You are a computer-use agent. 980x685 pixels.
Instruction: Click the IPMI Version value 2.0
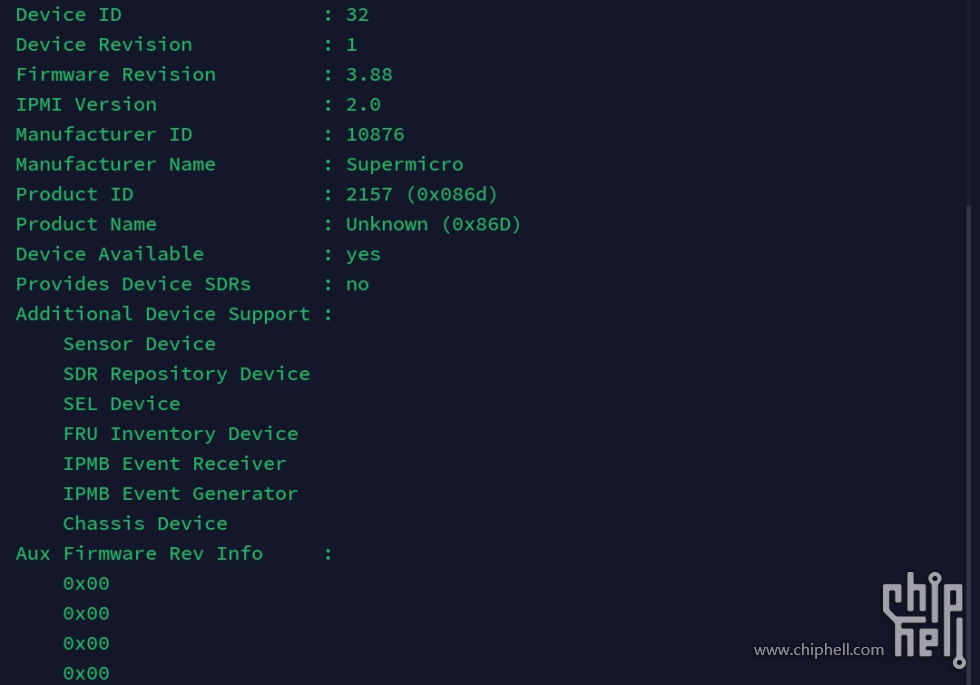pyautogui.click(x=363, y=104)
